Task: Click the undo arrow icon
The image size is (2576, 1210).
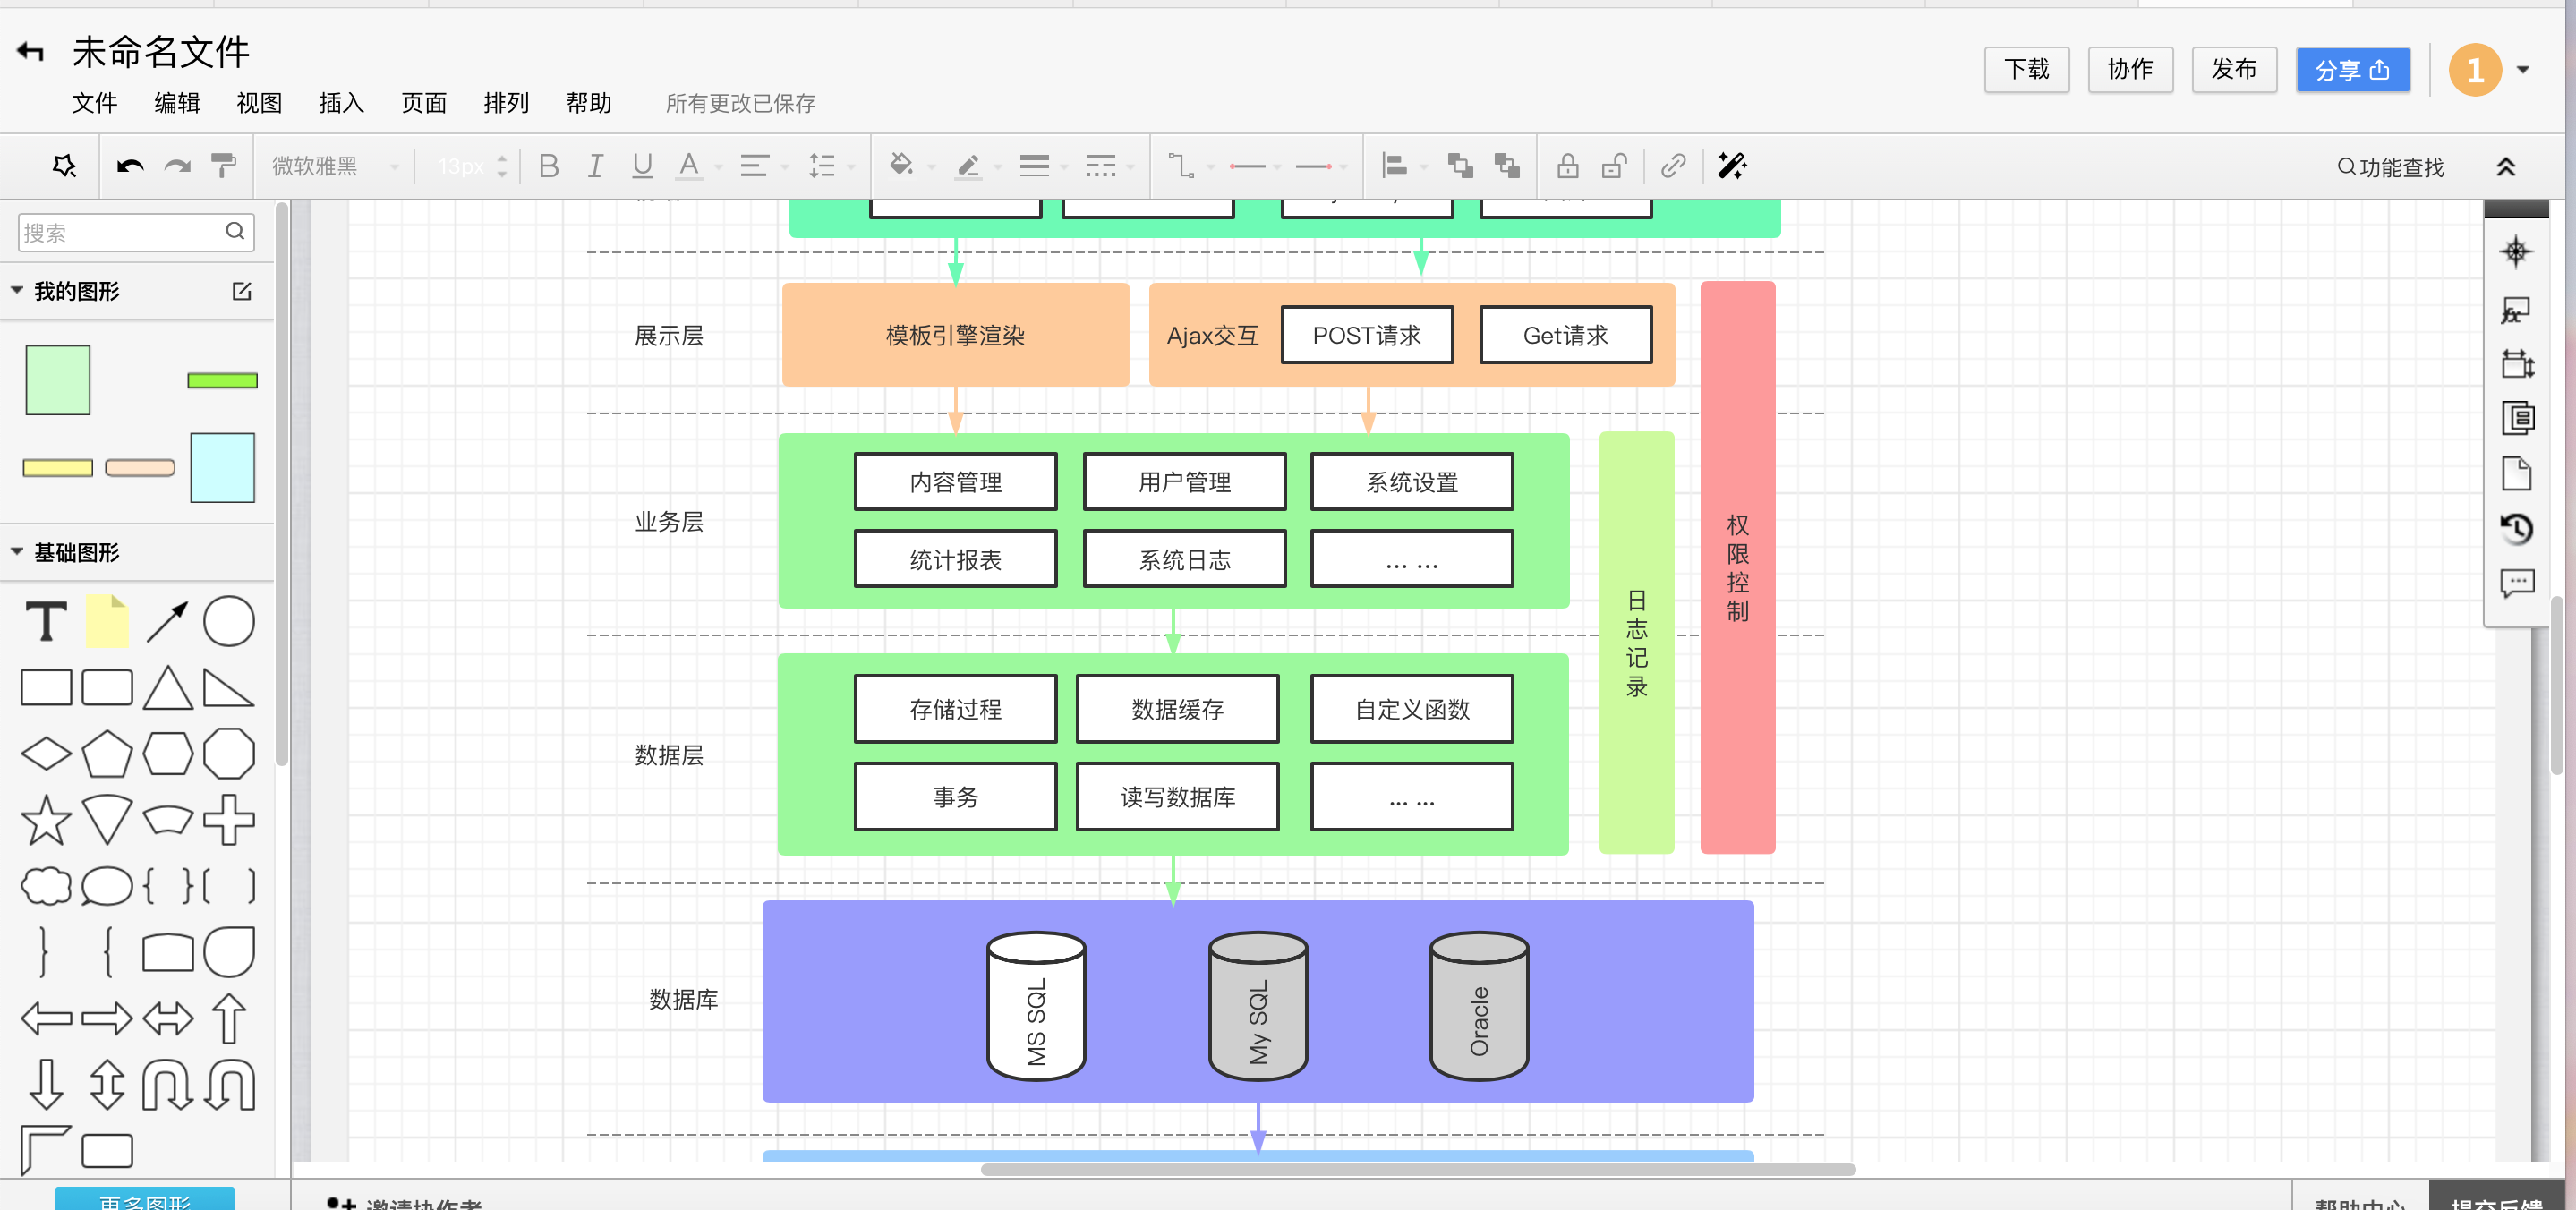Action: [130, 166]
